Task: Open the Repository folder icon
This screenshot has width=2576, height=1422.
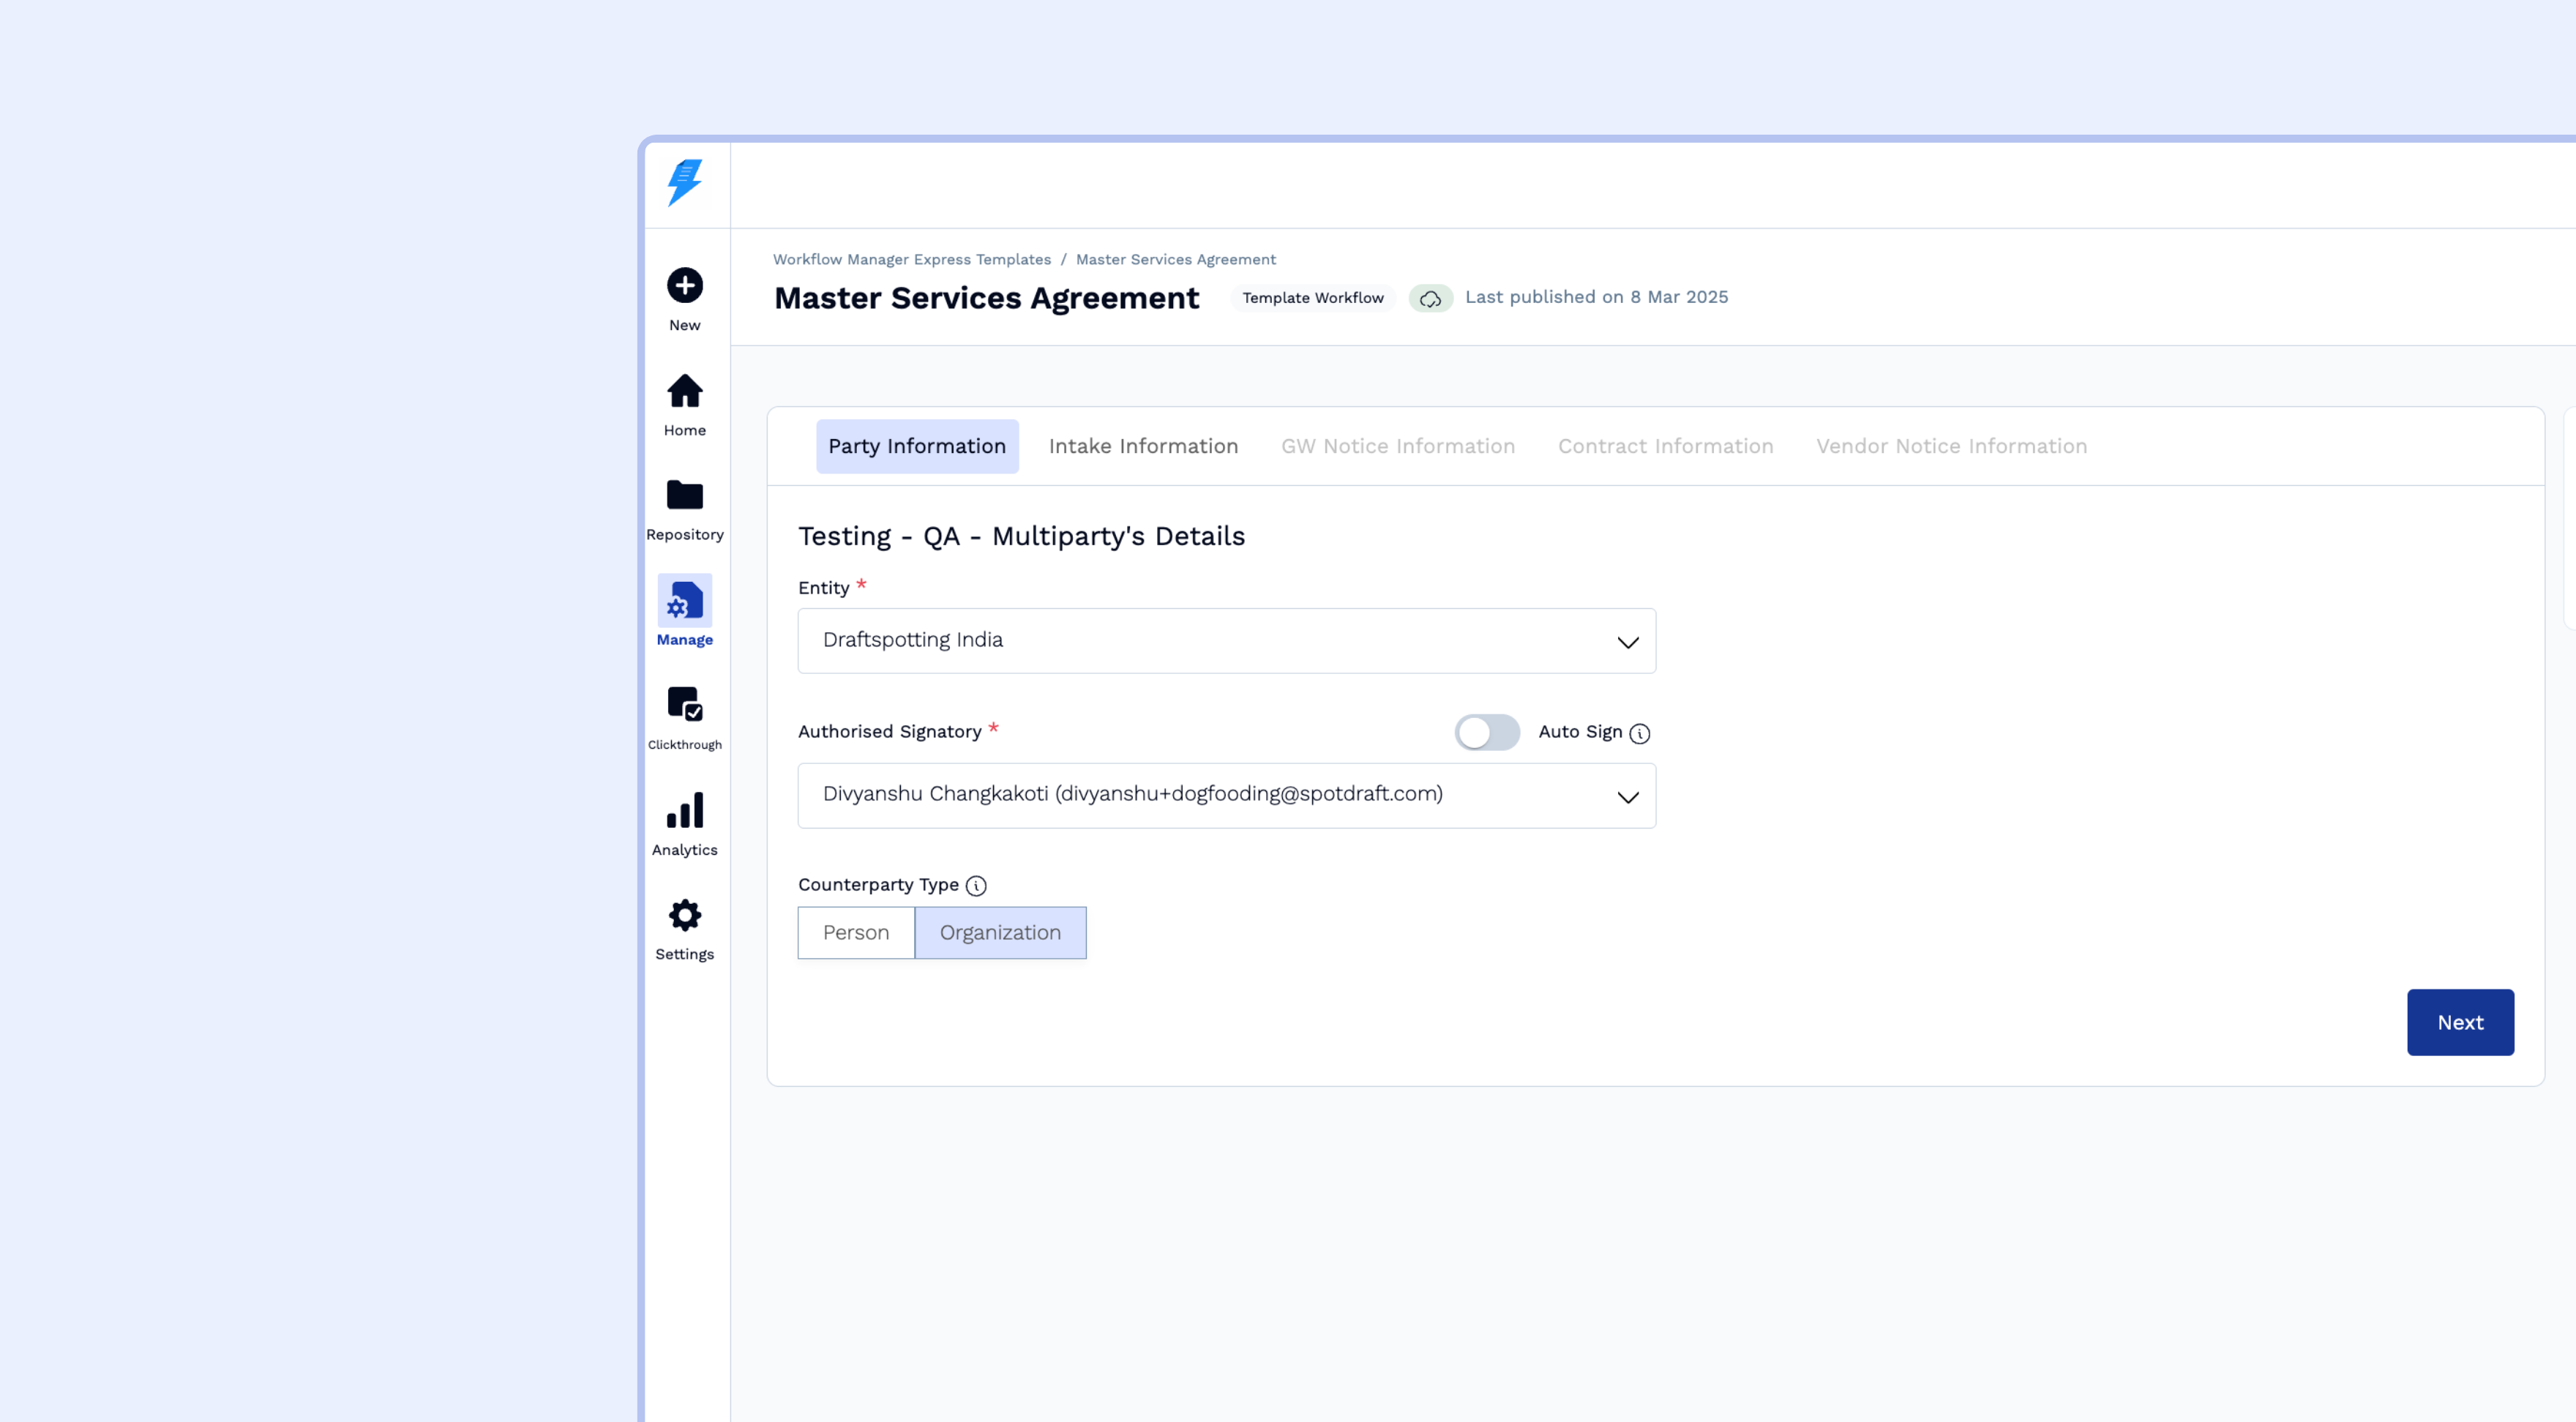Action: (685, 495)
